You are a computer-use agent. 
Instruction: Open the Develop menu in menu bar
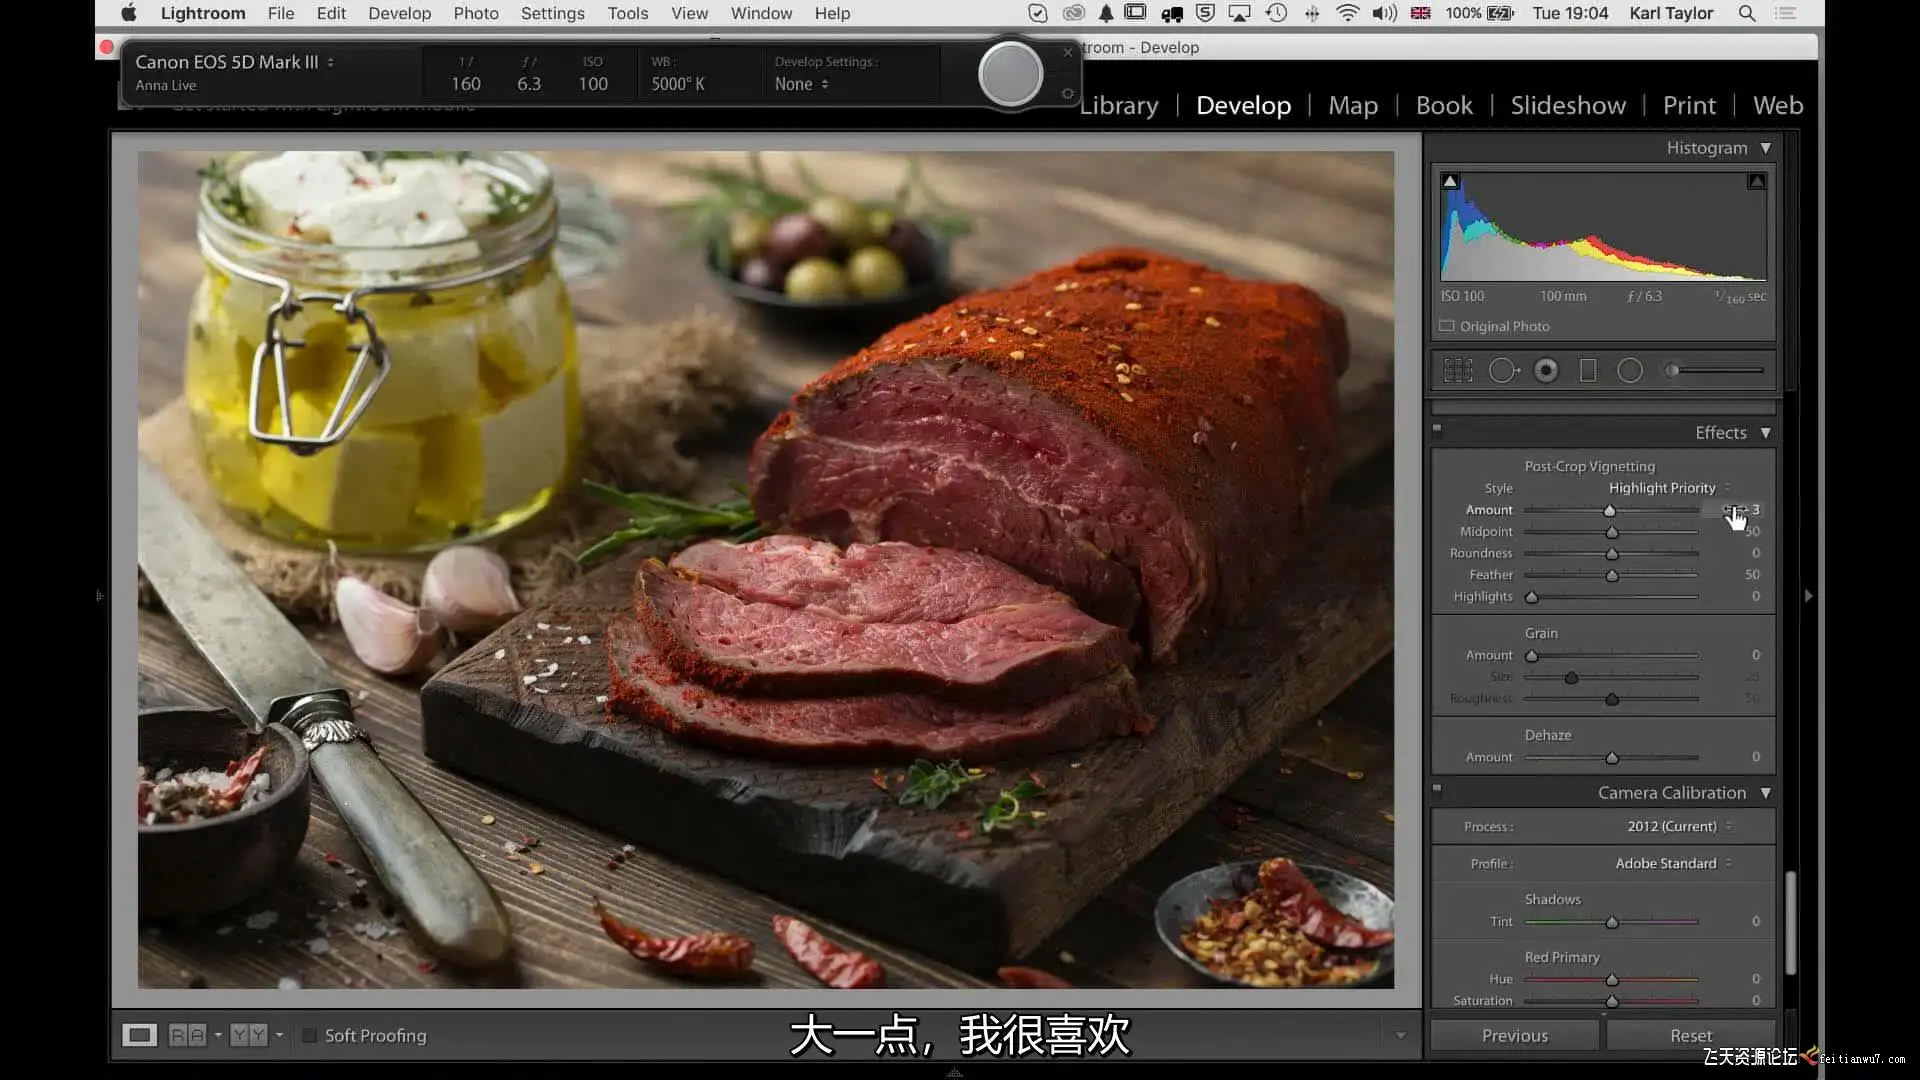pyautogui.click(x=399, y=13)
